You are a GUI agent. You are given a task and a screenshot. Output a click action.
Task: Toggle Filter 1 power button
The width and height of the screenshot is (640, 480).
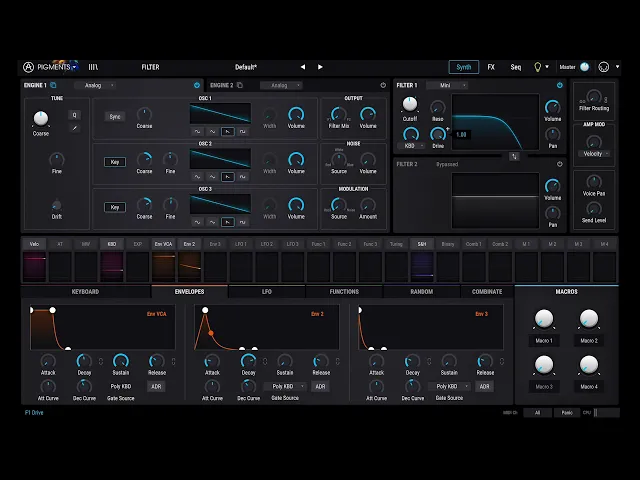(560, 85)
